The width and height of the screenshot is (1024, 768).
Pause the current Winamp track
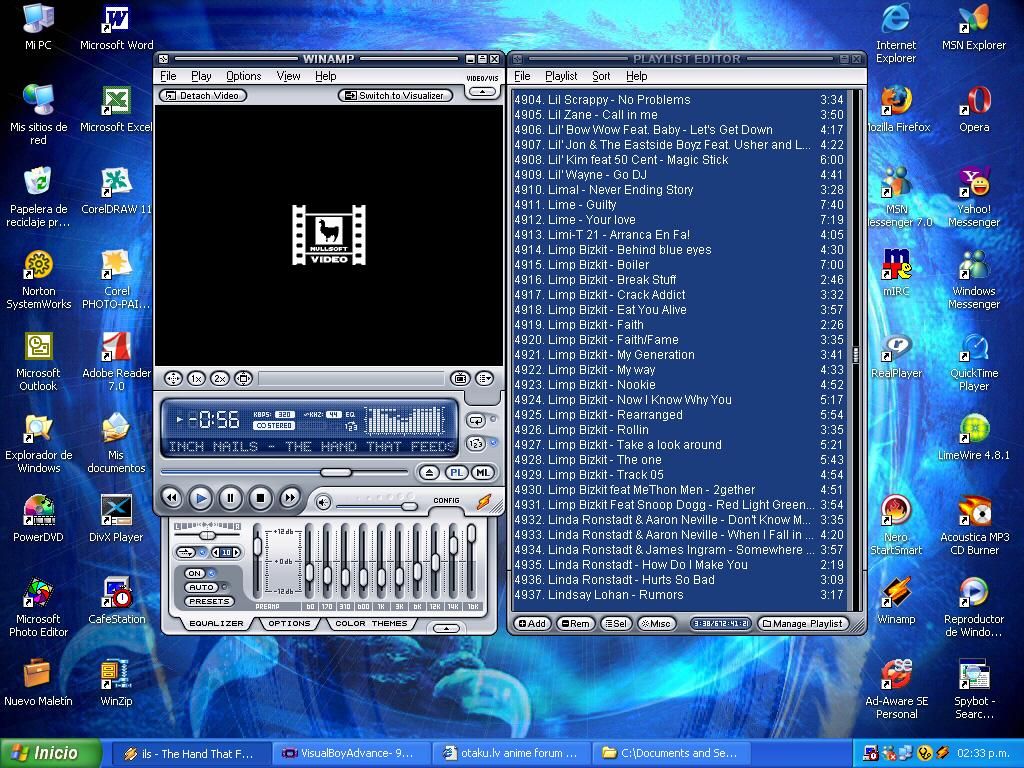(230, 498)
